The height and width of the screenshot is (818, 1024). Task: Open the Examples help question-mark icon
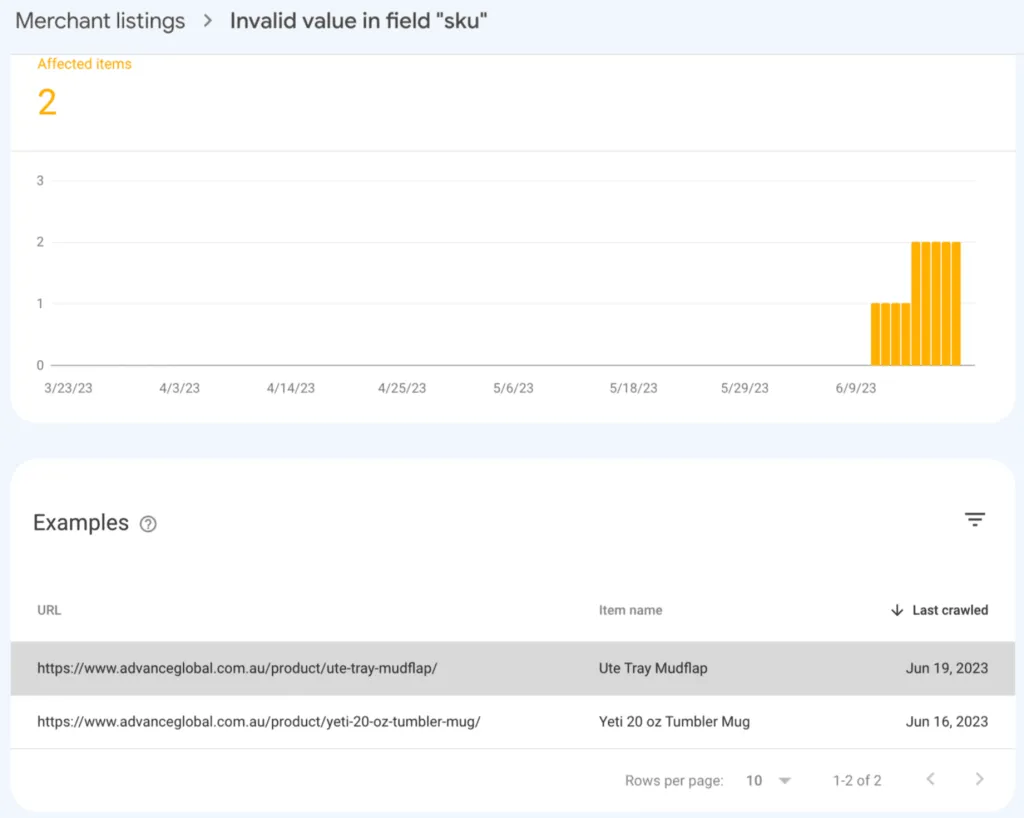pyautogui.click(x=148, y=524)
